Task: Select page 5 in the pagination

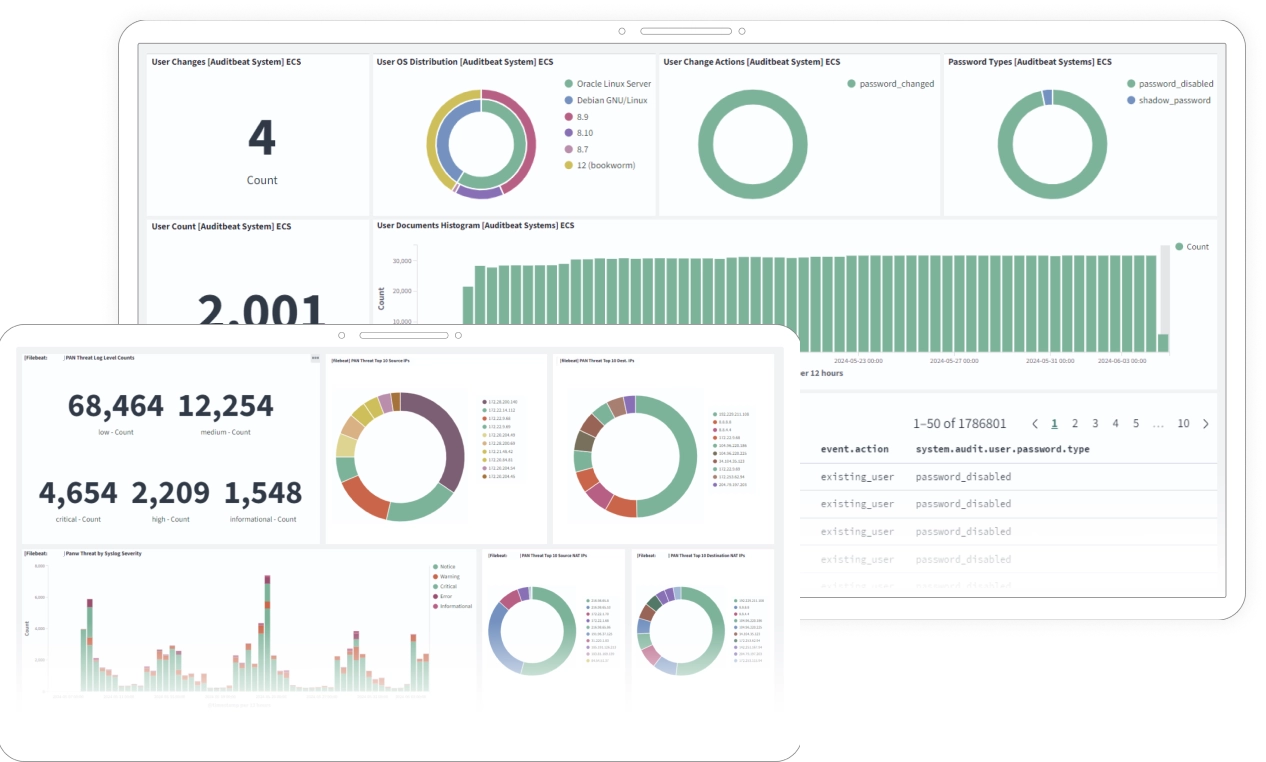Action: (1136, 424)
